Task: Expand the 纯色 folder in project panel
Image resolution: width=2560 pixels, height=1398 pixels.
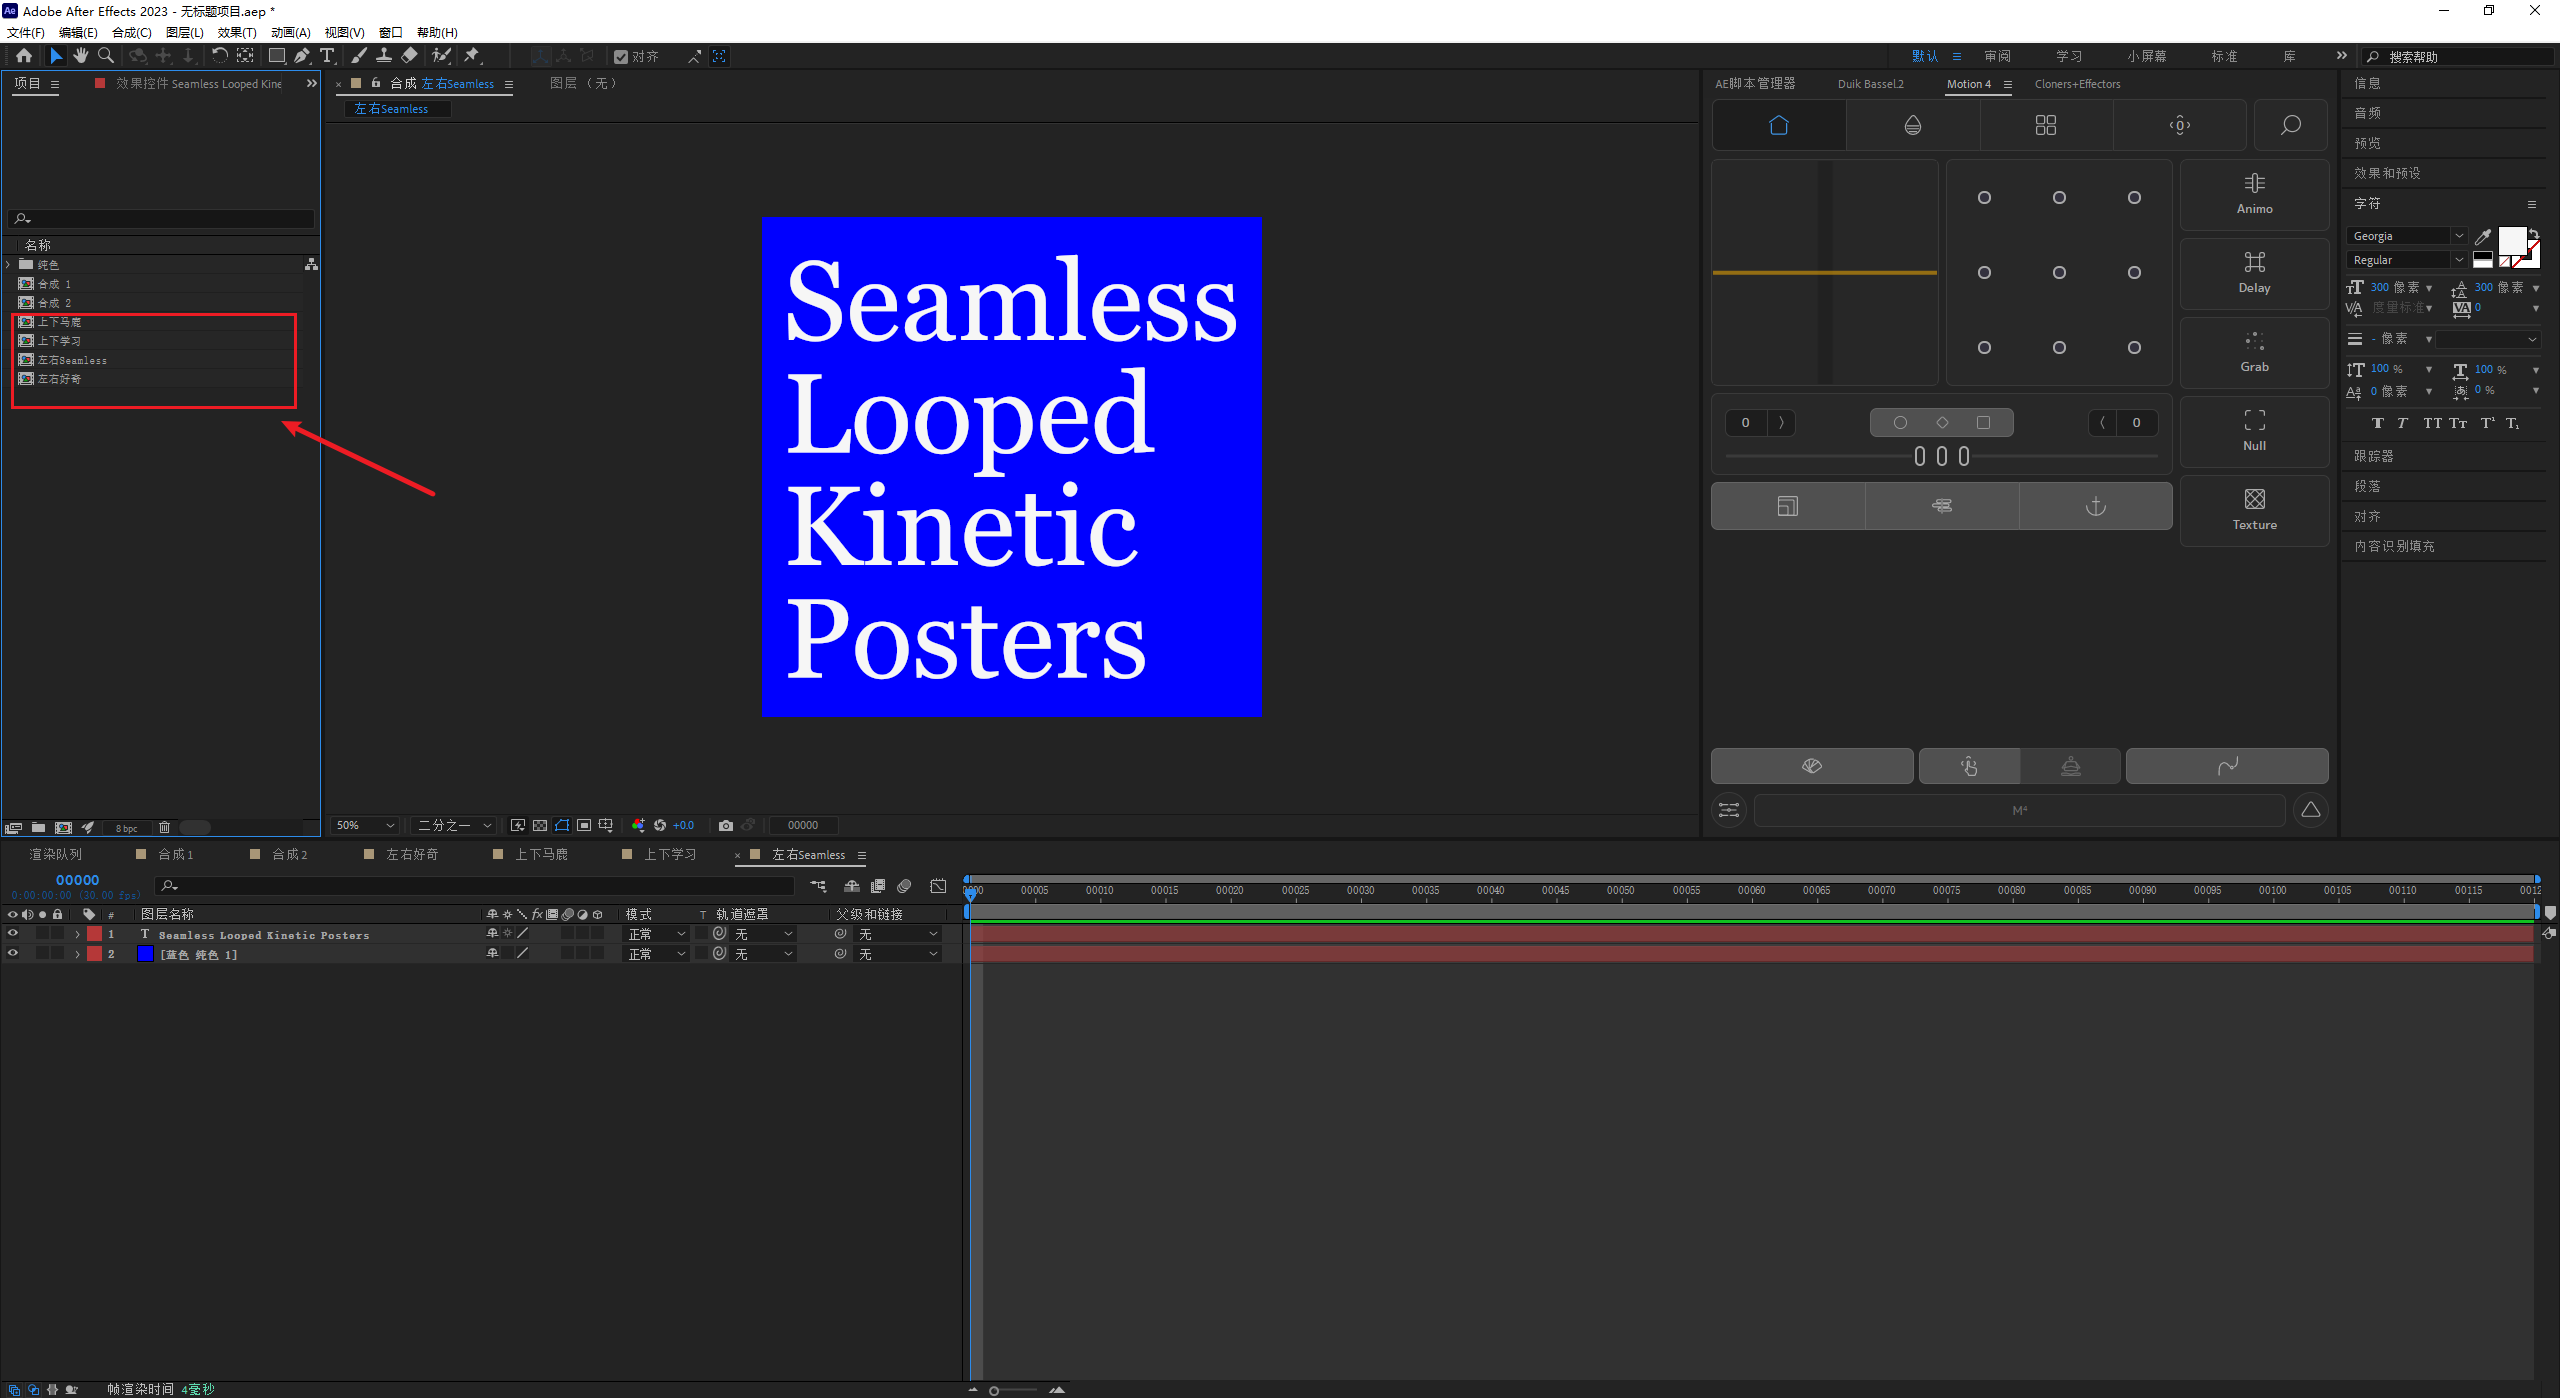Action: (x=9, y=265)
